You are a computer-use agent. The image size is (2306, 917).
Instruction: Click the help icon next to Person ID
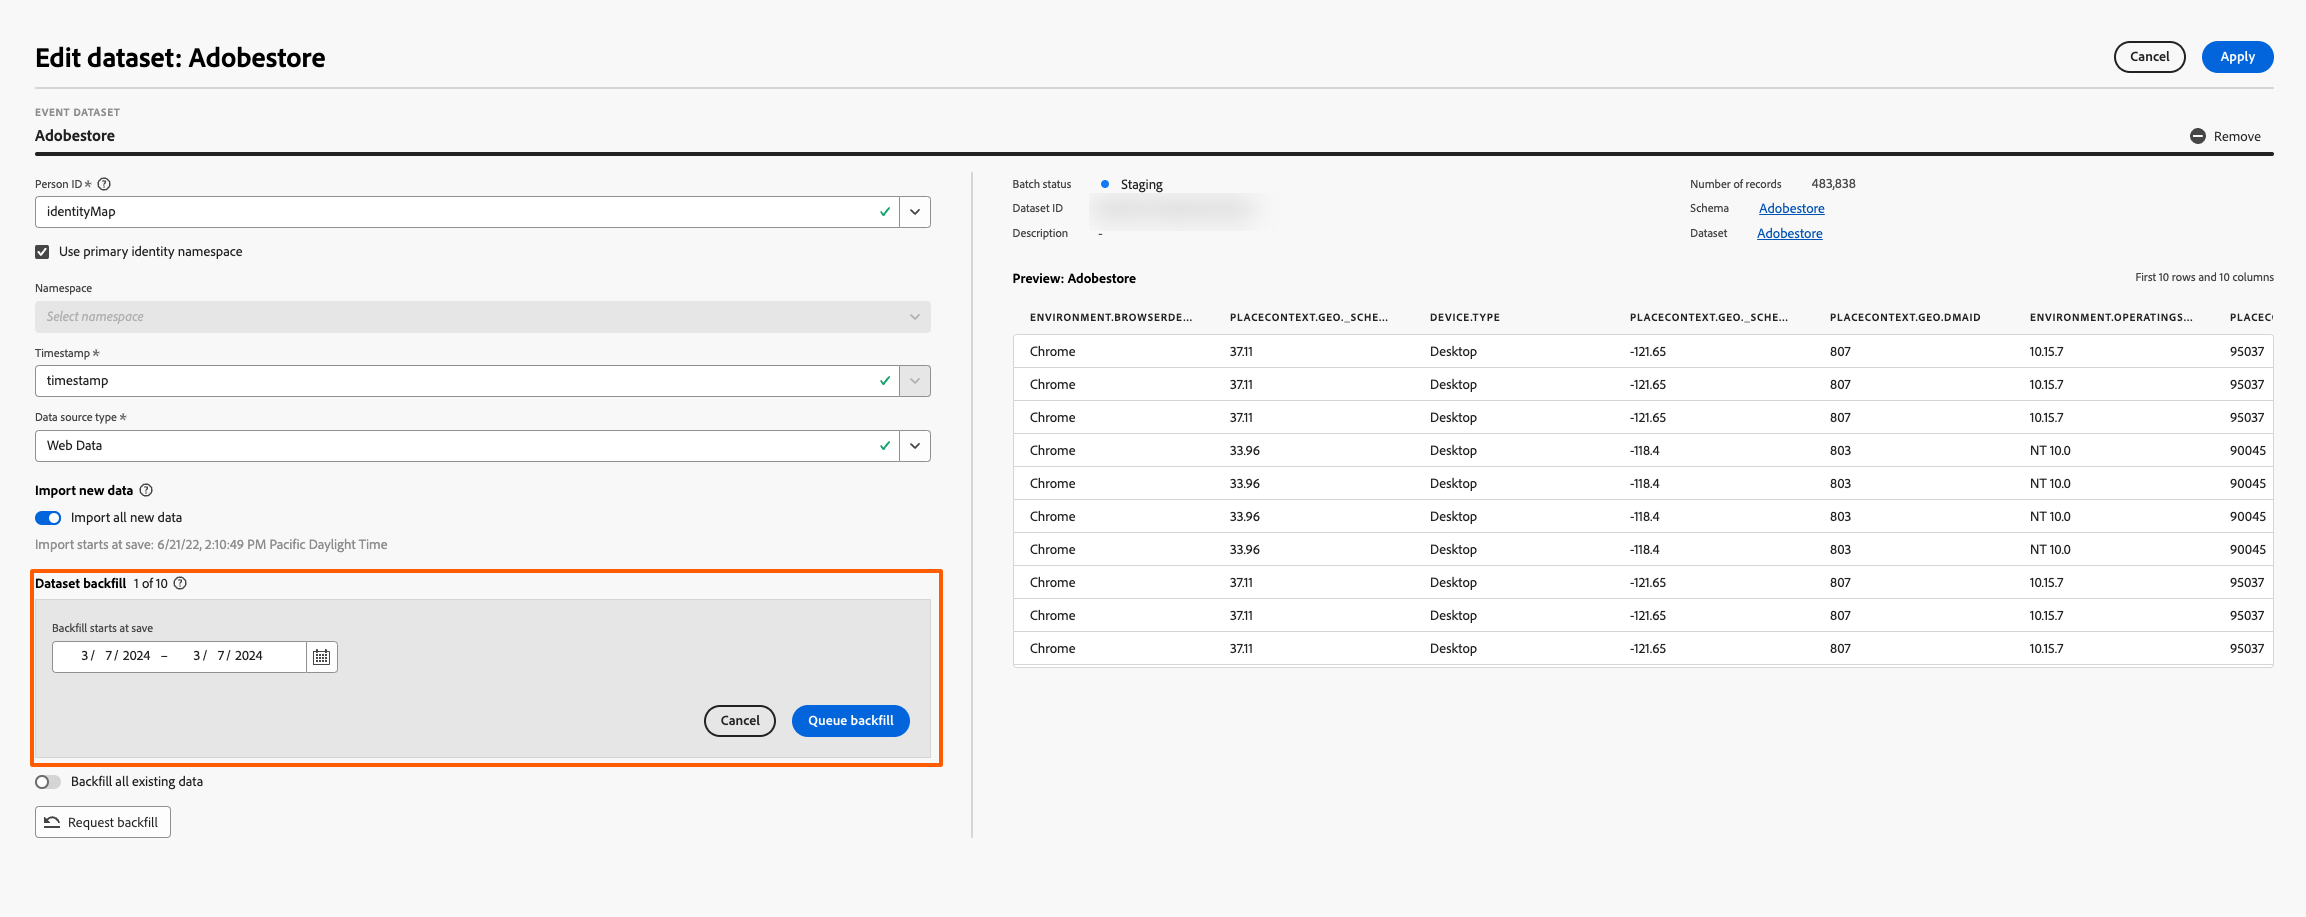(x=103, y=184)
